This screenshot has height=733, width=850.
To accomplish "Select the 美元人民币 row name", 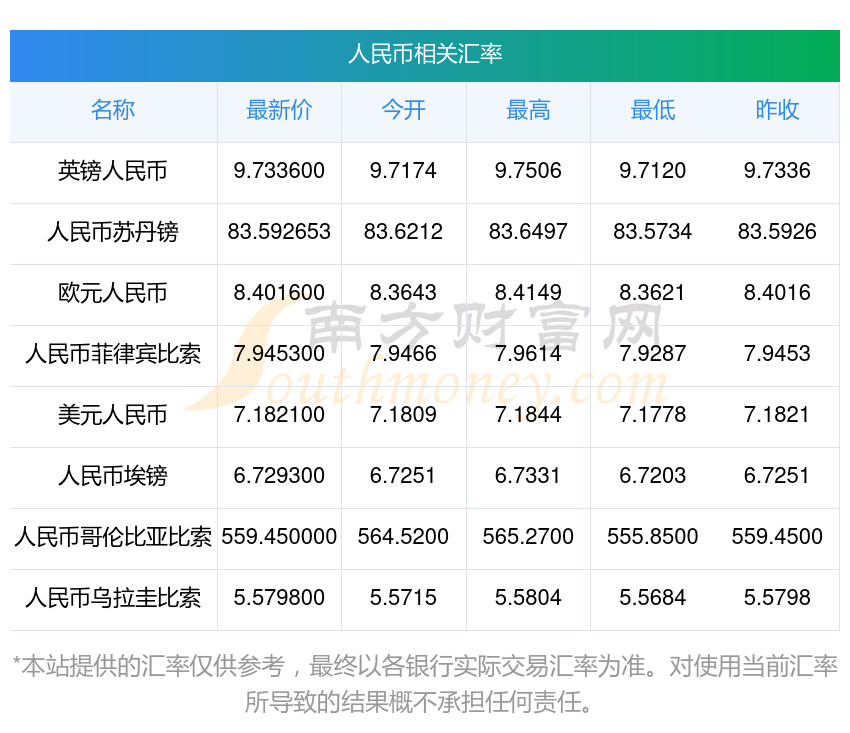I will (x=113, y=415).
